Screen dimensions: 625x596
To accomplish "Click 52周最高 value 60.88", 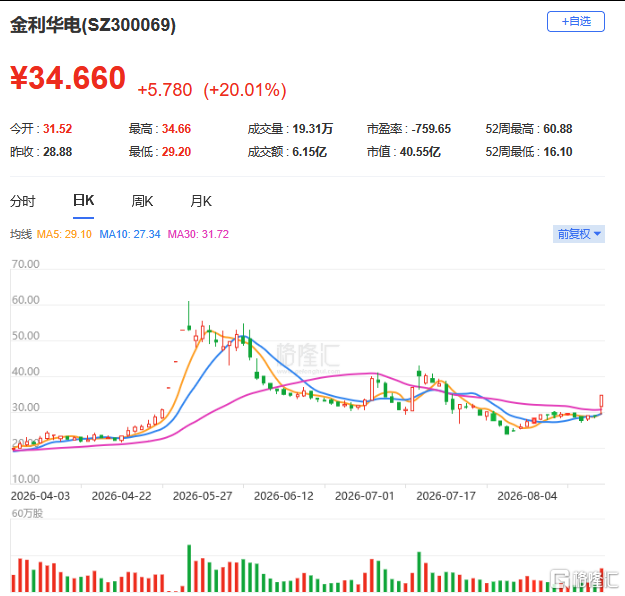I will pyautogui.click(x=558, y=129).
